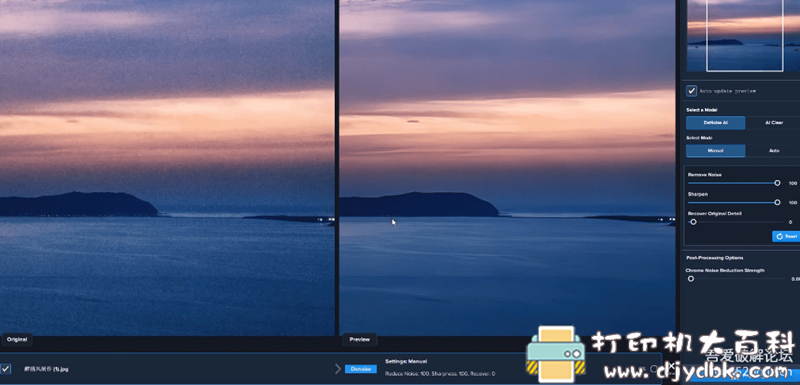Uncheck the image file checkbox in list
Viewport: 800px width, 385px height.
[x=6, y=368]
